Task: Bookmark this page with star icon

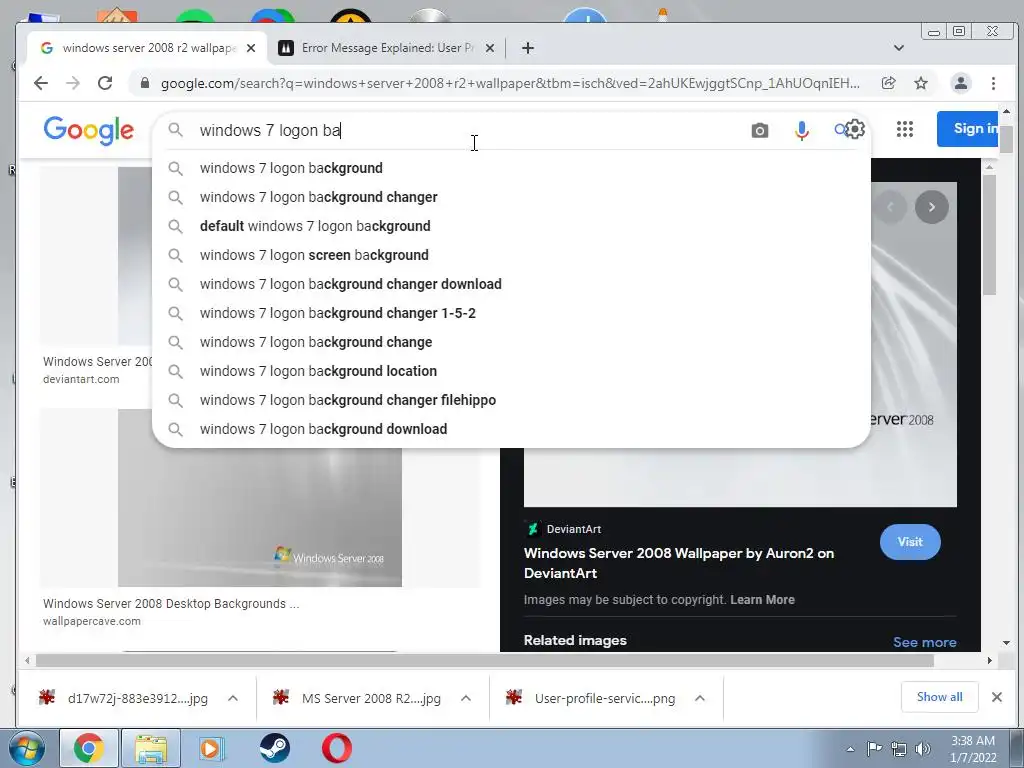Action: click(x=921, y=83)
